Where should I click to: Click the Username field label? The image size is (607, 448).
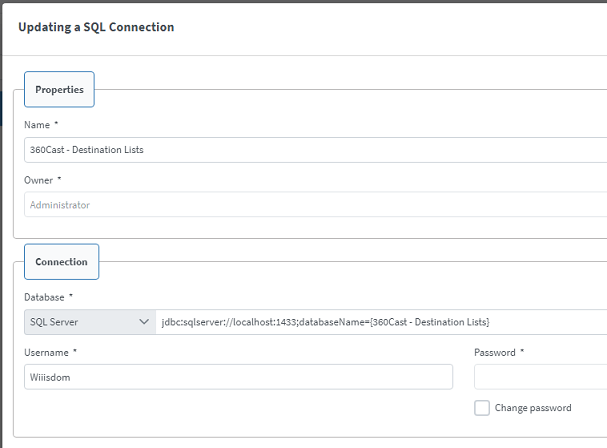tap(46, 352)
